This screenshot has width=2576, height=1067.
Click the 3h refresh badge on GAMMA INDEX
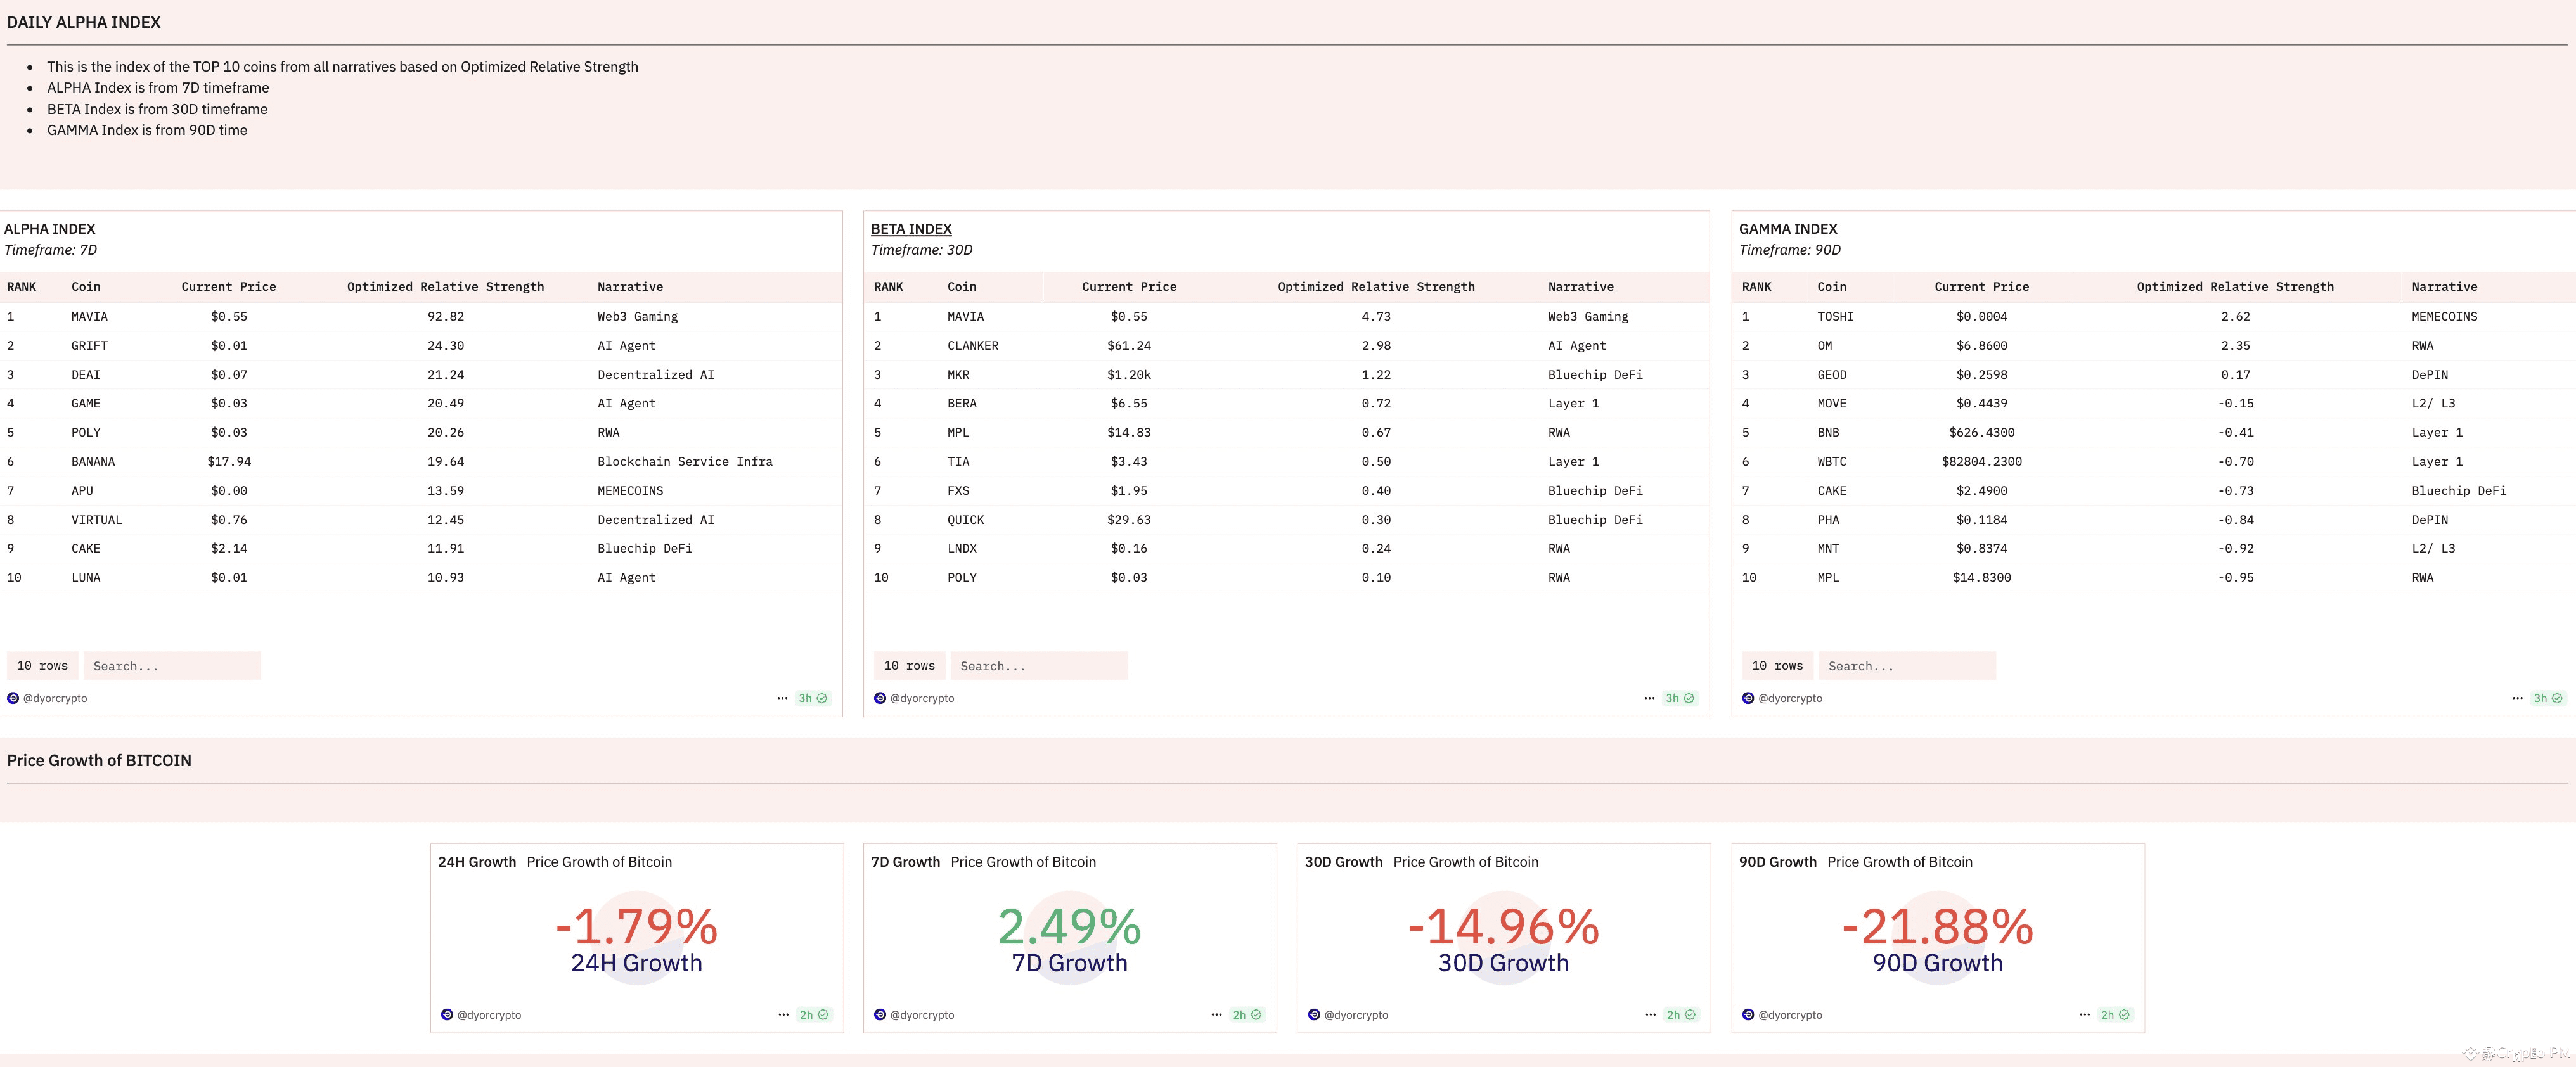(2547, 698)
